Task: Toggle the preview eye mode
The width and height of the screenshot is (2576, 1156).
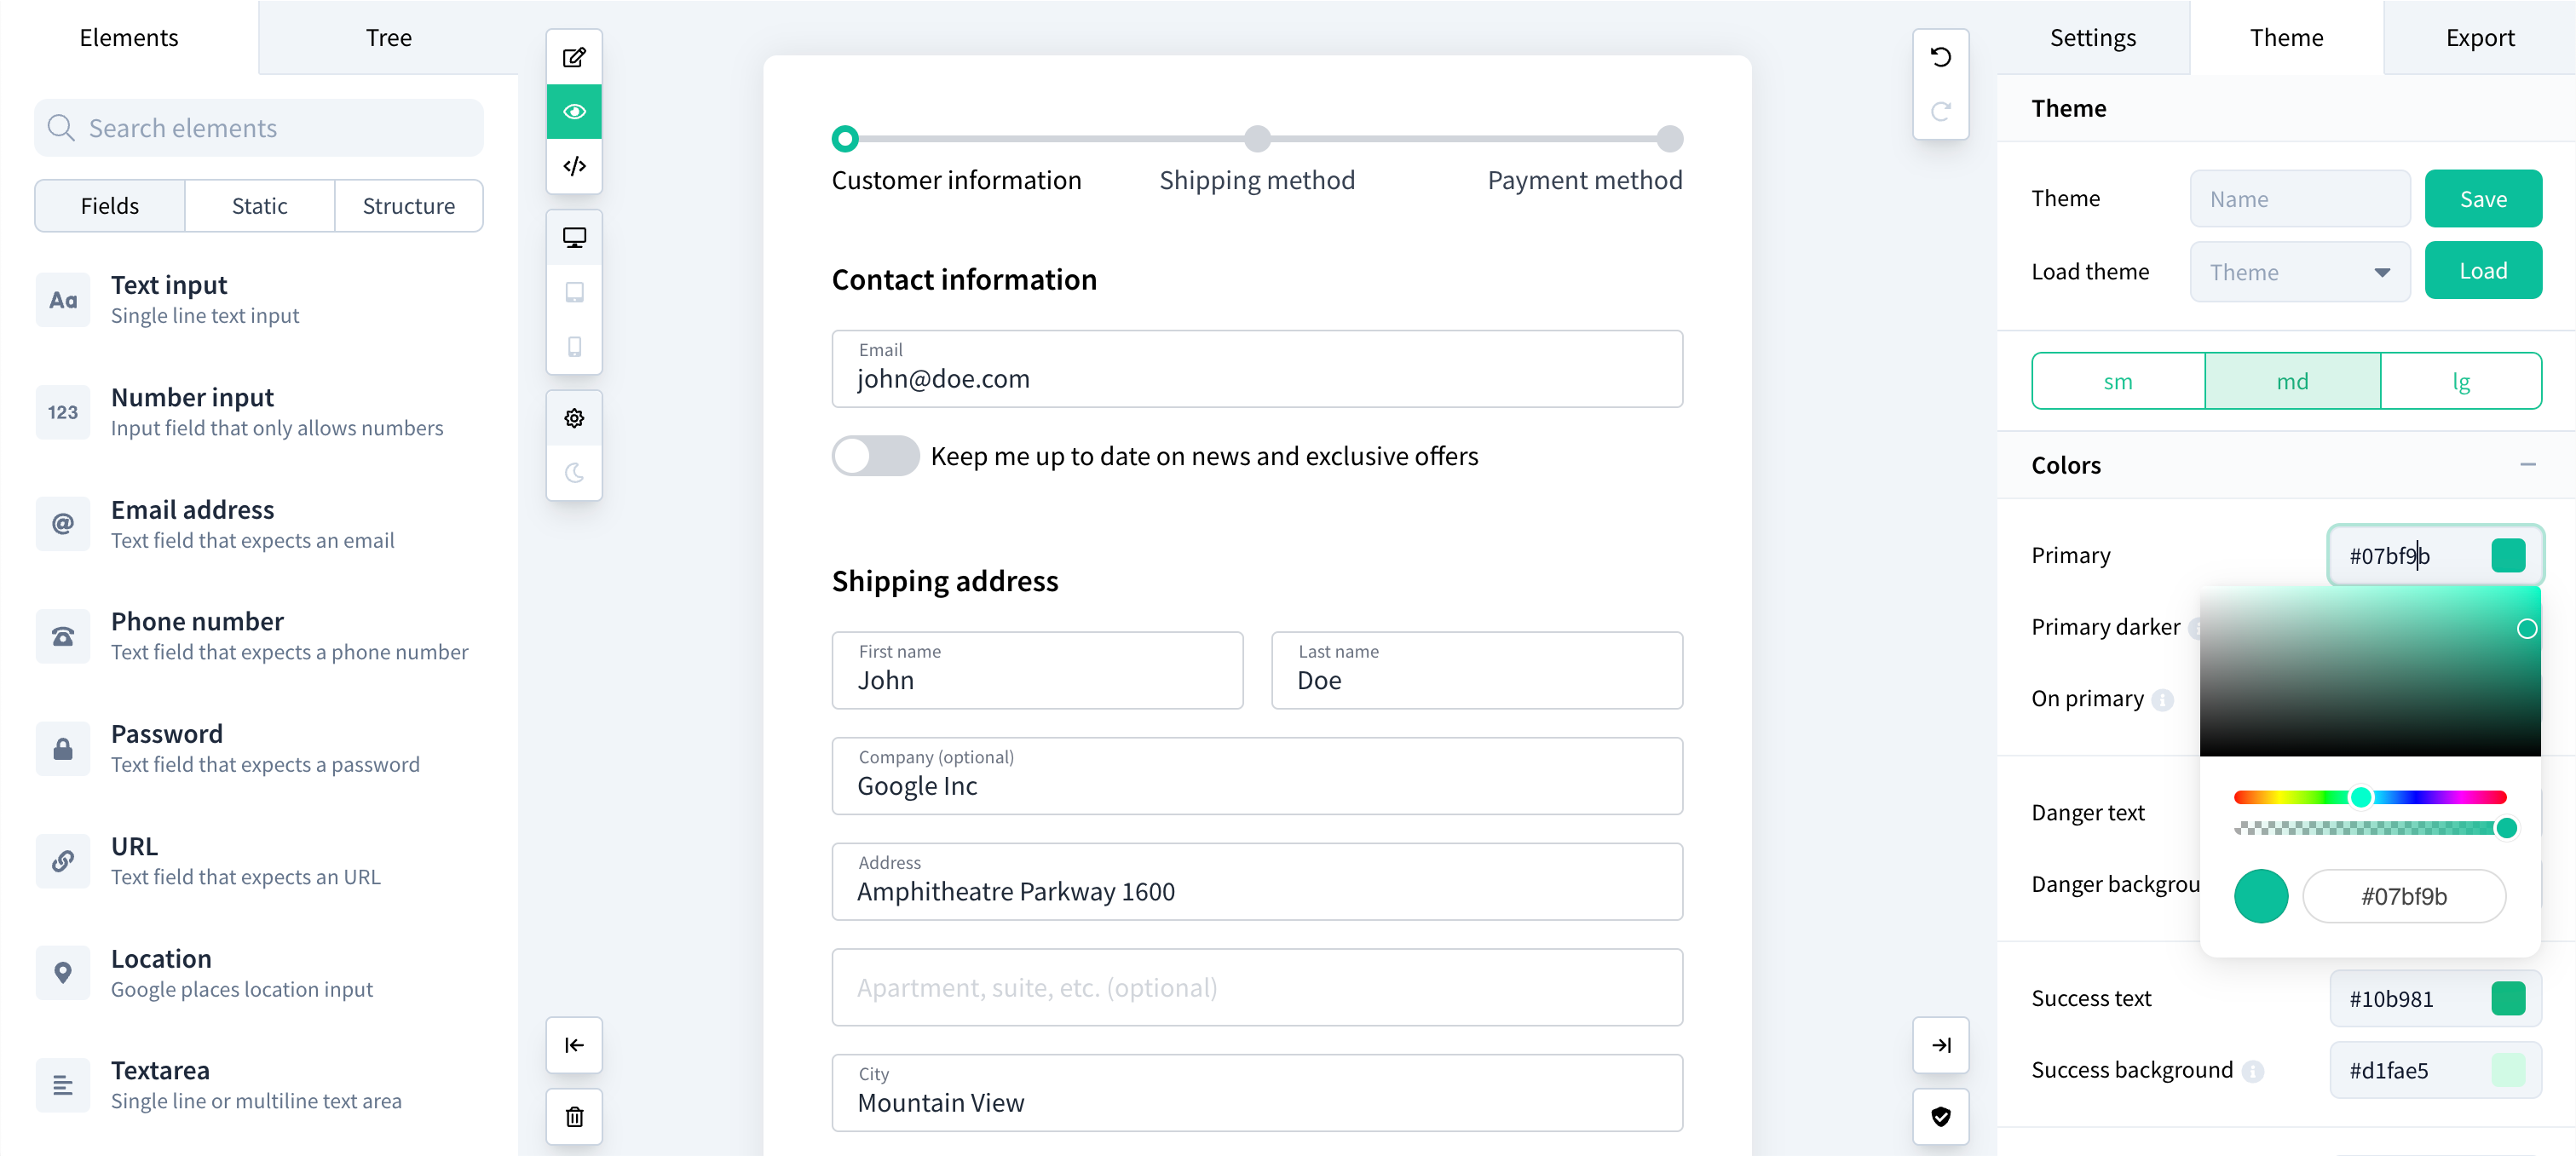Action: coord(574,111)
